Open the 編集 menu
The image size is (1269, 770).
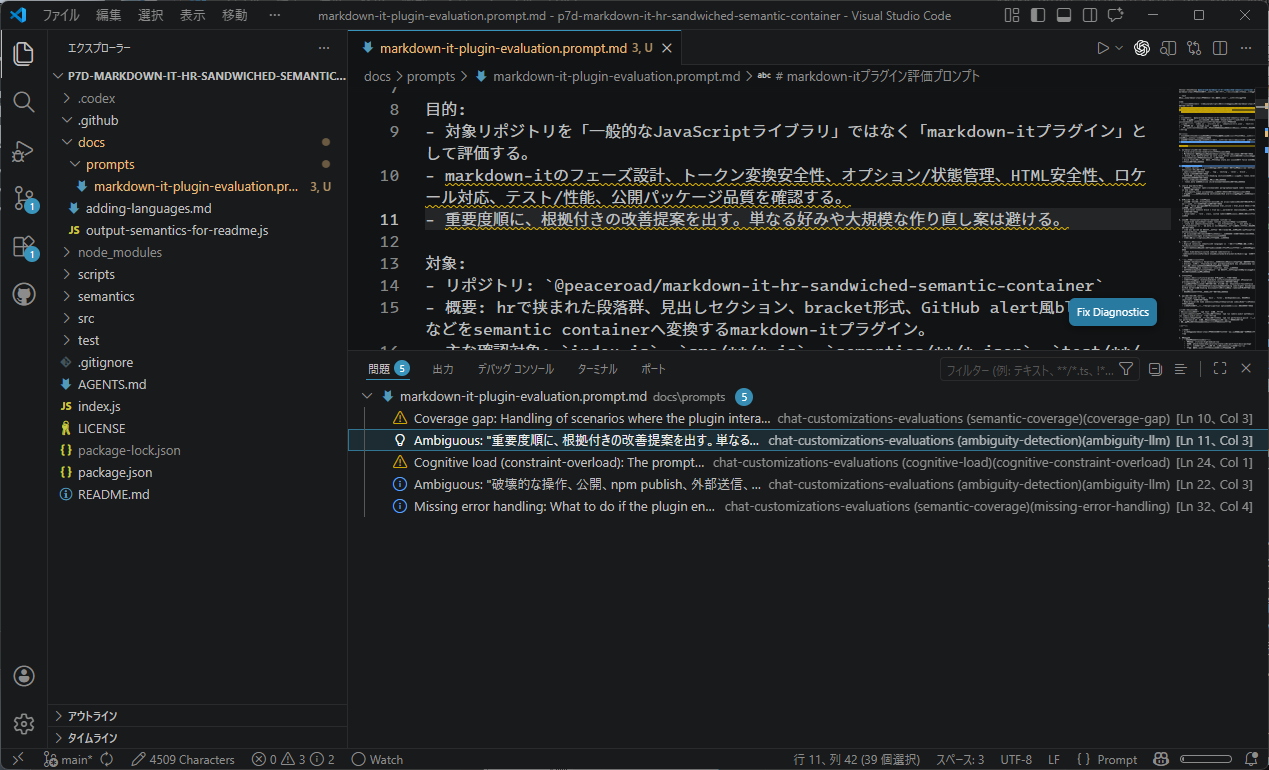pos(110,15)
